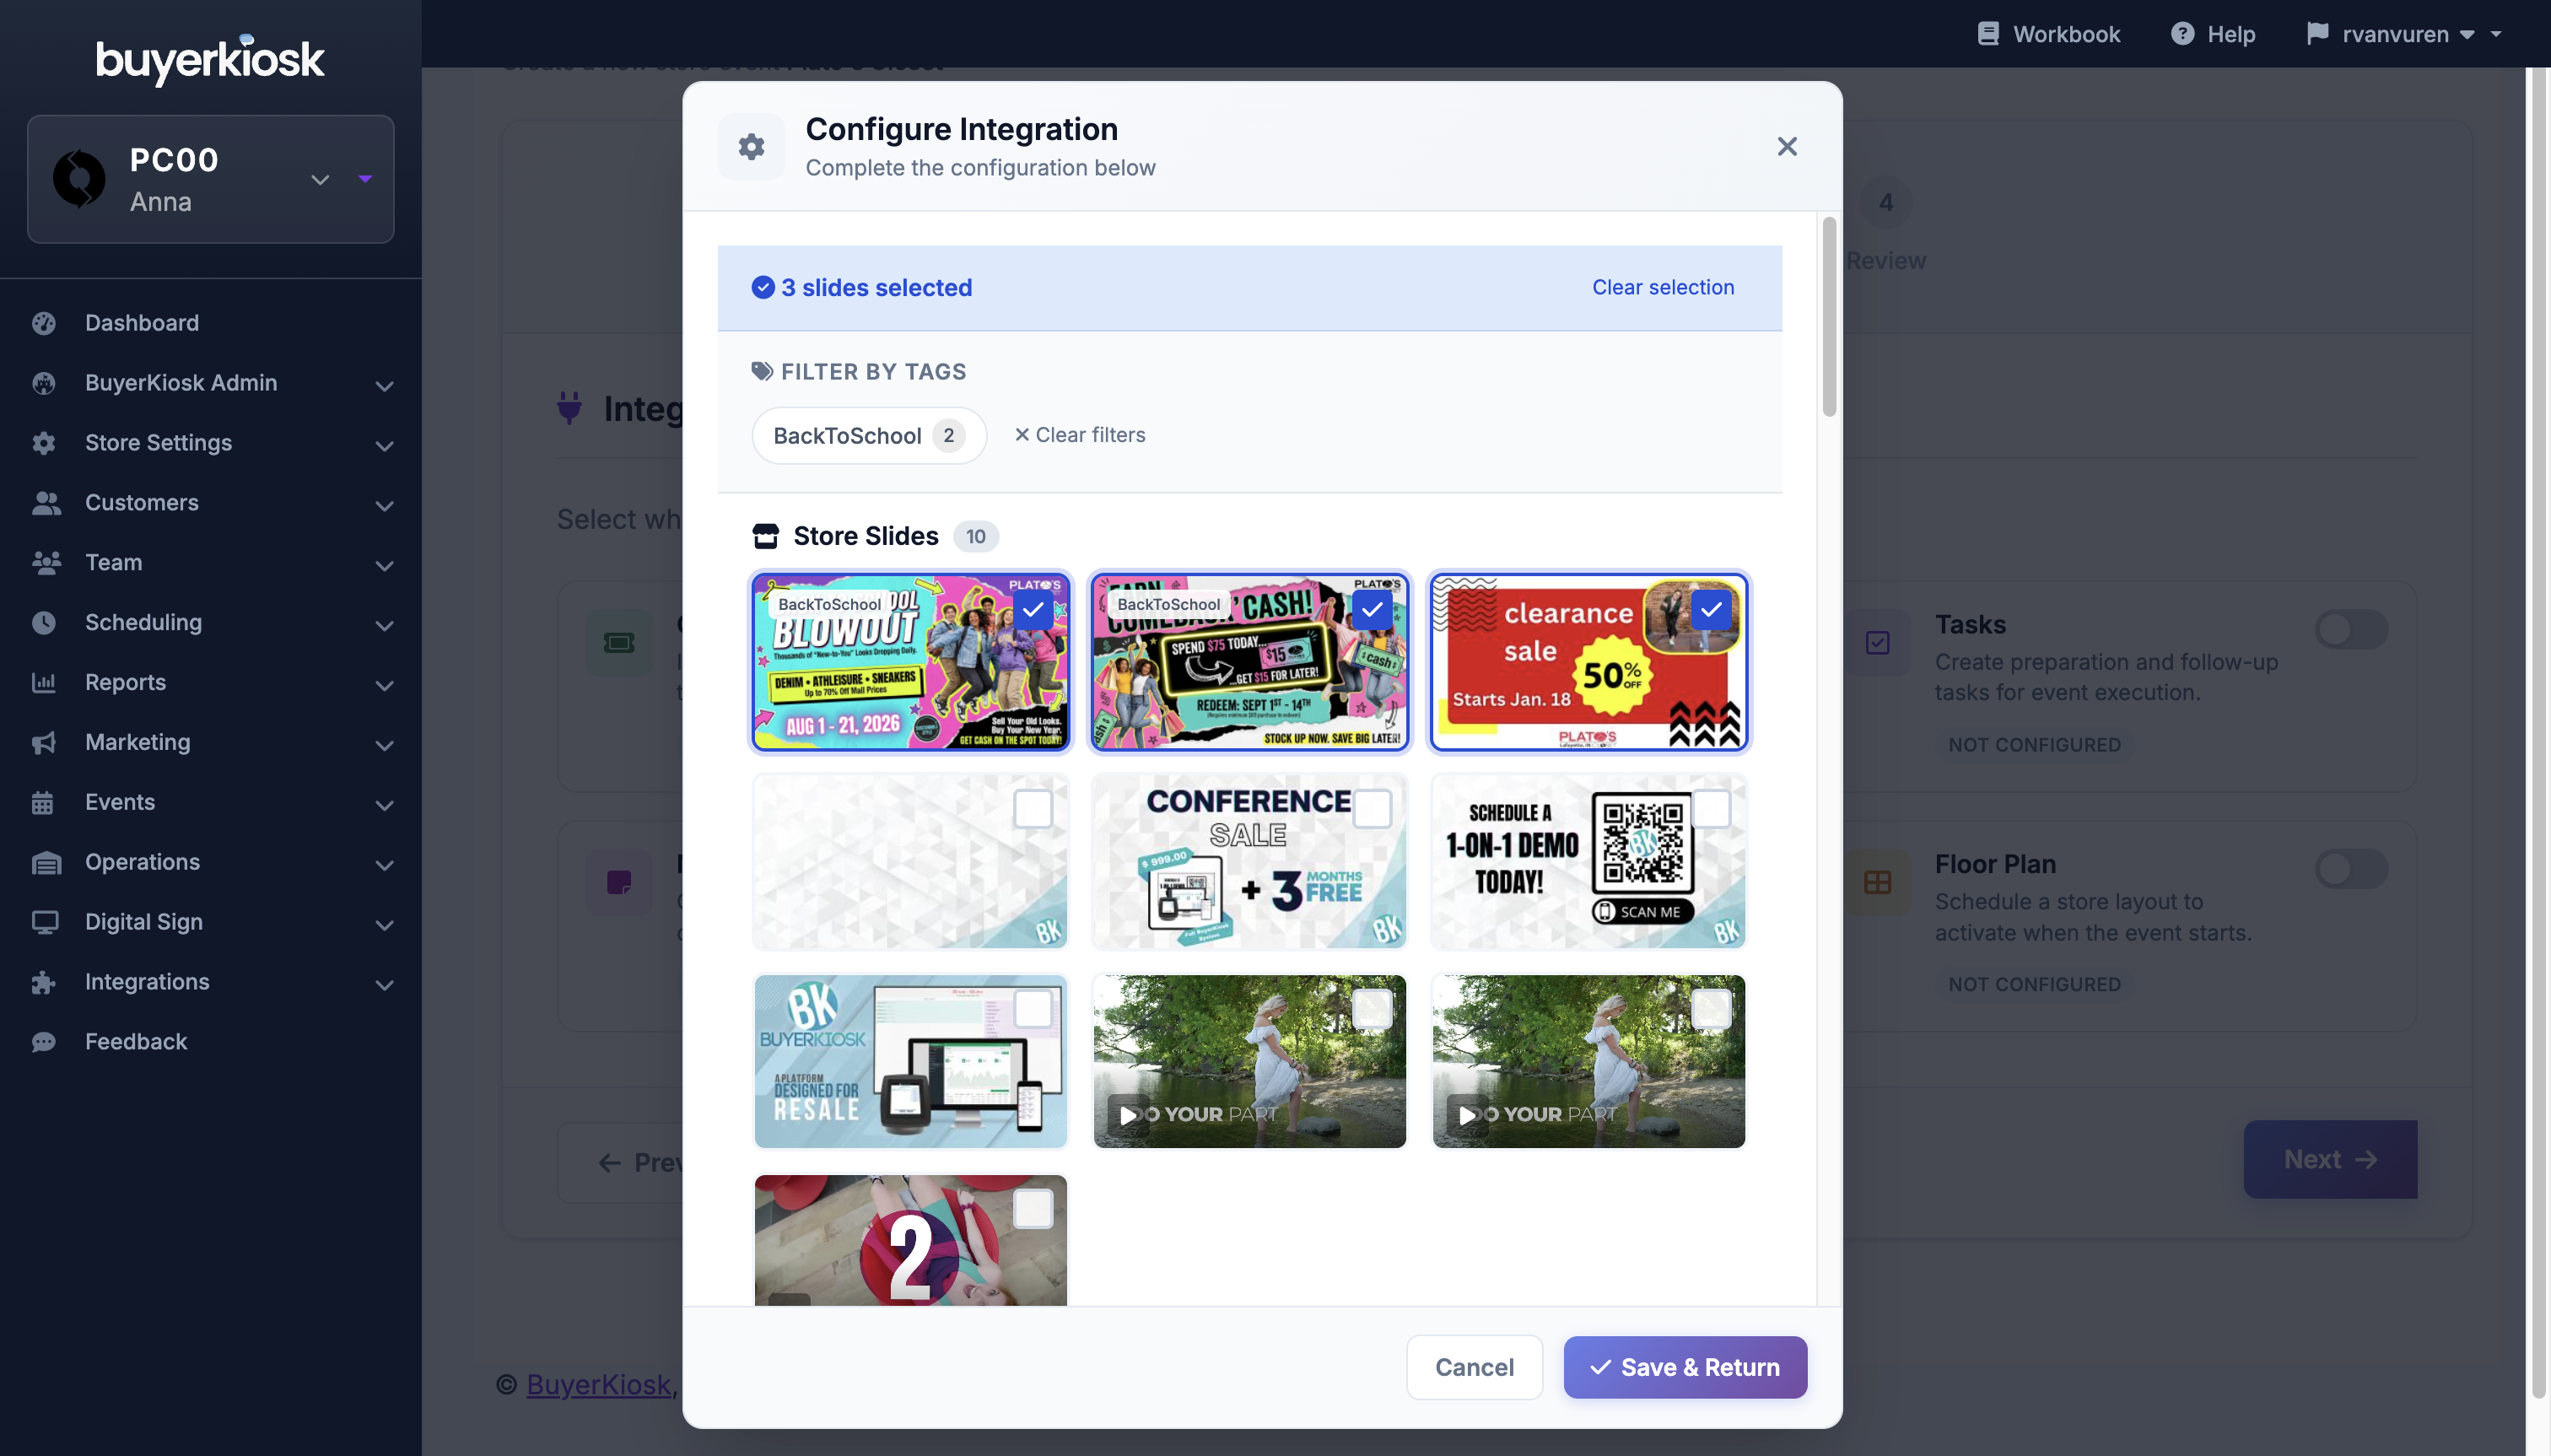Click the Marketing megaphone icon
The width and height of the screenshot is (2551, 1456).
tap(43, 742)
